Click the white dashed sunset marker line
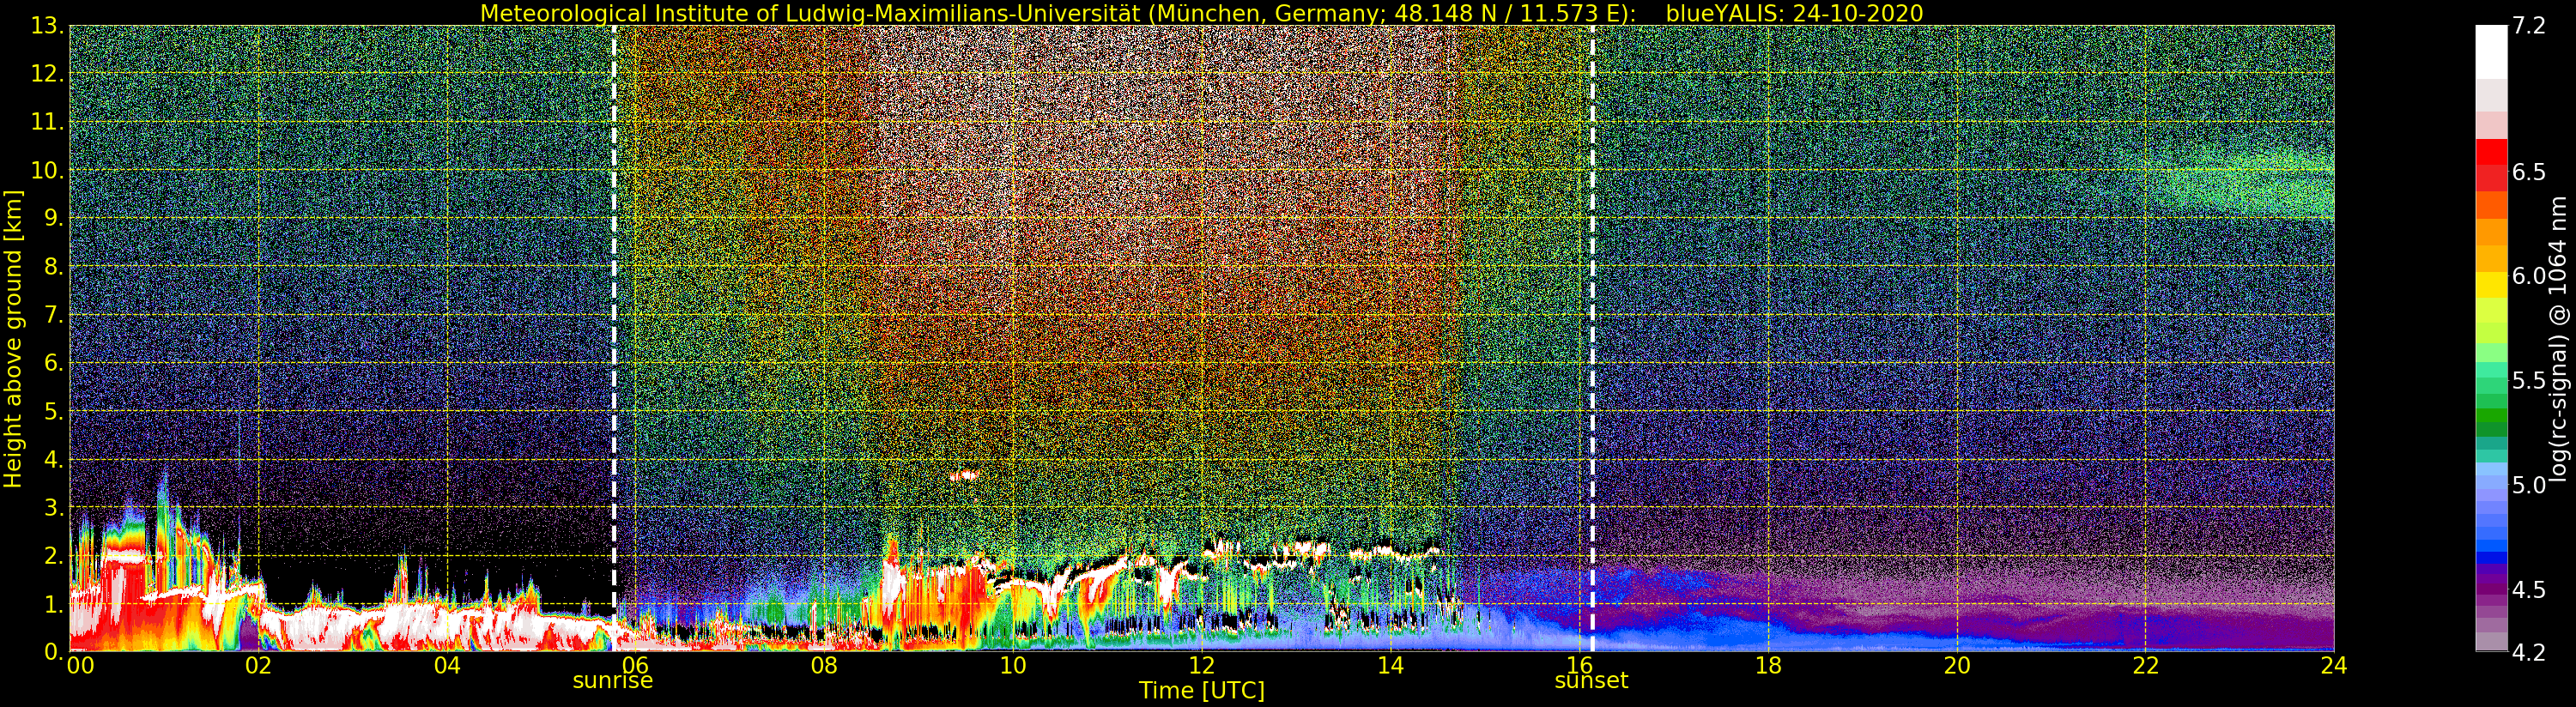 (1592, 338)
